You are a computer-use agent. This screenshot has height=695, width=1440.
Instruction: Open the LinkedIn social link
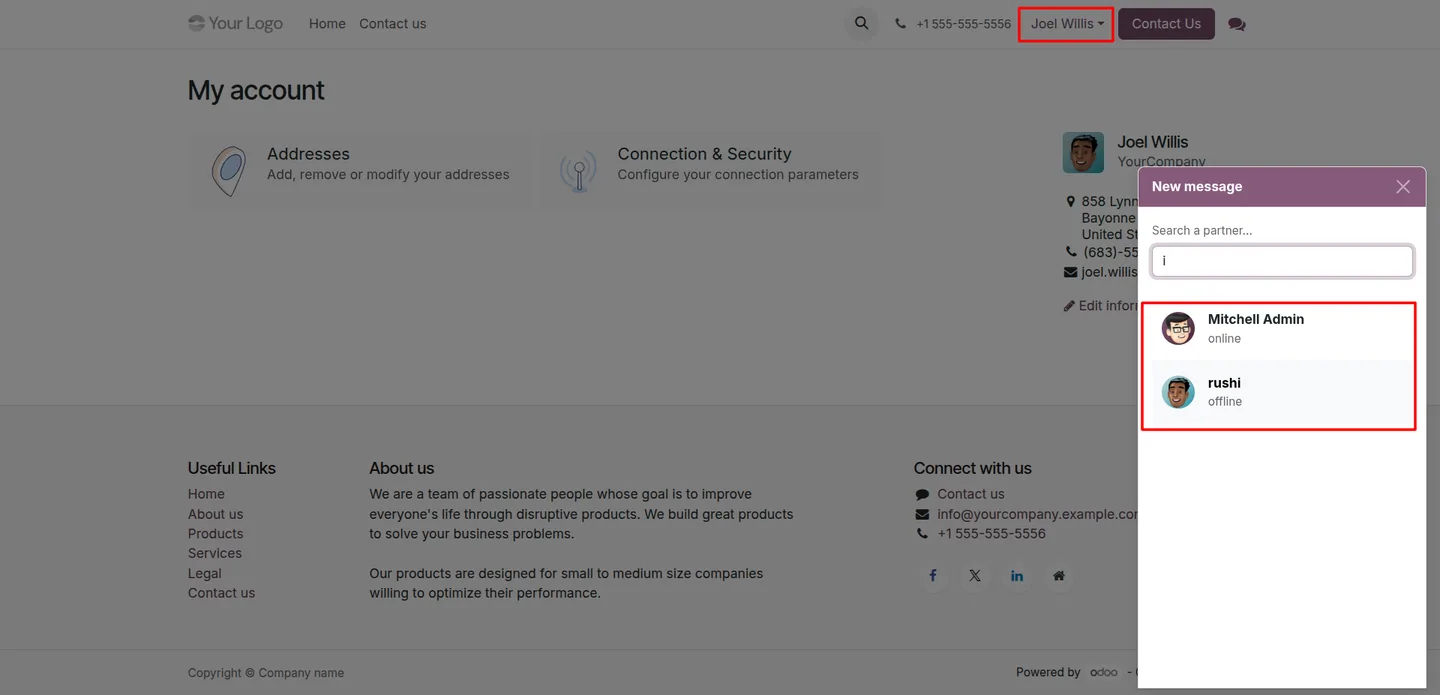(1017, 576)
